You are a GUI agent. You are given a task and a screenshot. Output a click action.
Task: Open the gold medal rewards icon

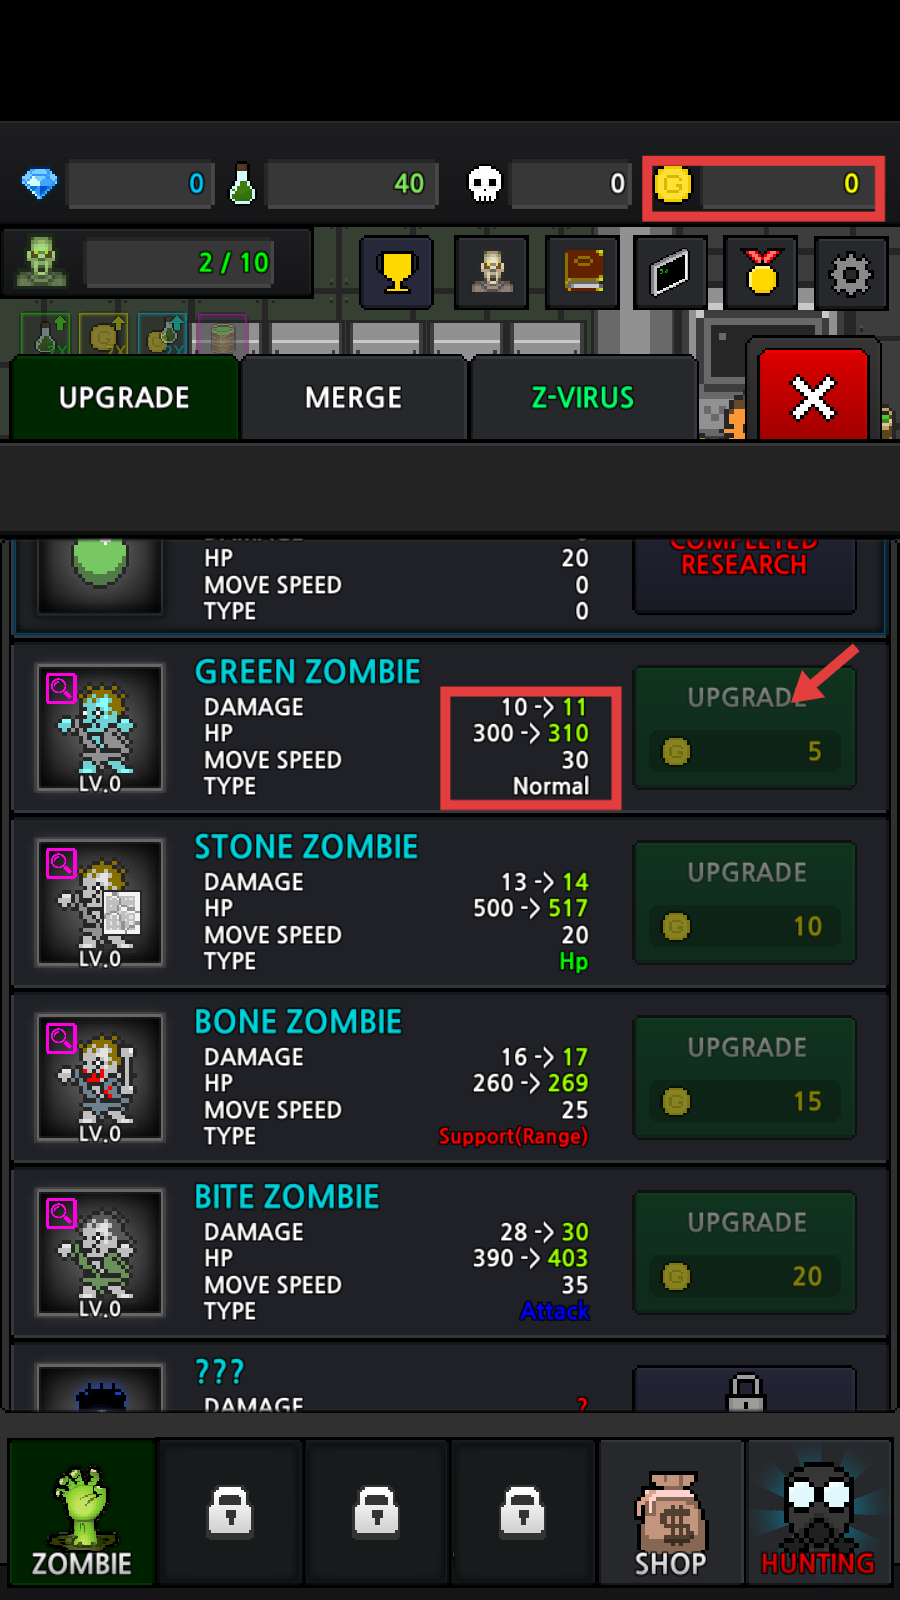pos(762,272)
